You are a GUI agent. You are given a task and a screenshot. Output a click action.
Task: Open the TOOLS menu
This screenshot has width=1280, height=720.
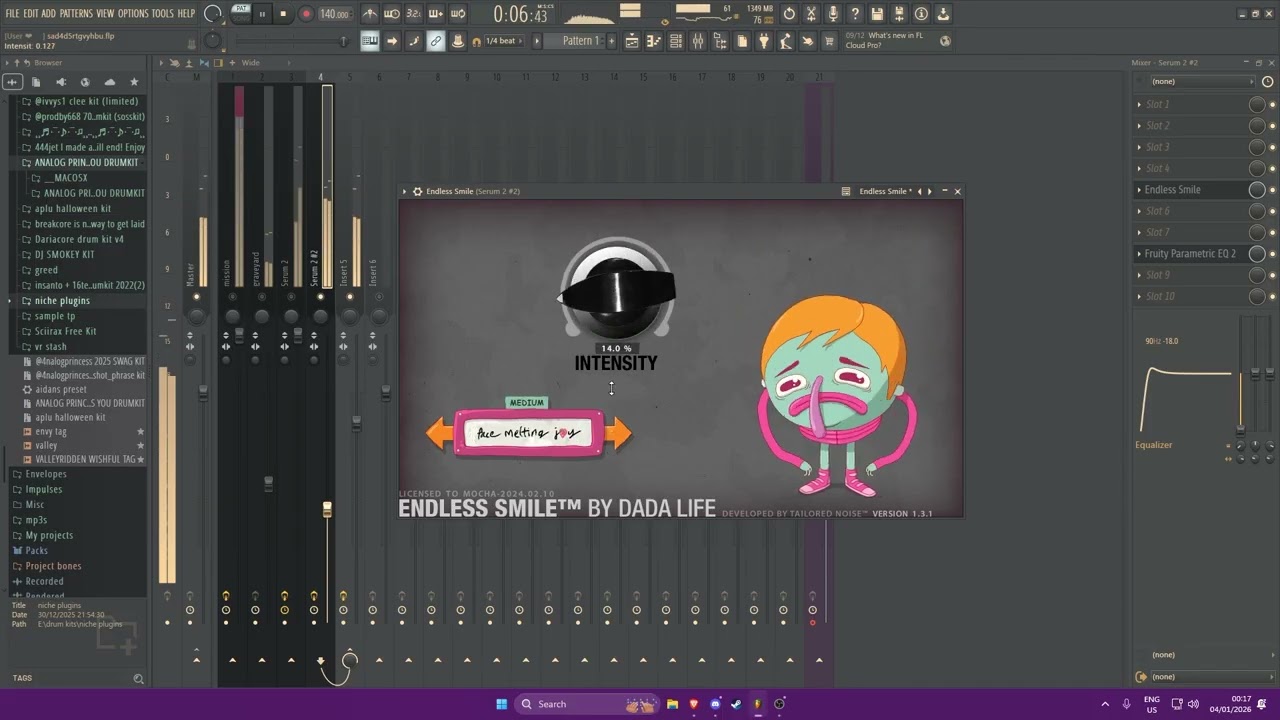click(x=162, y=13)
